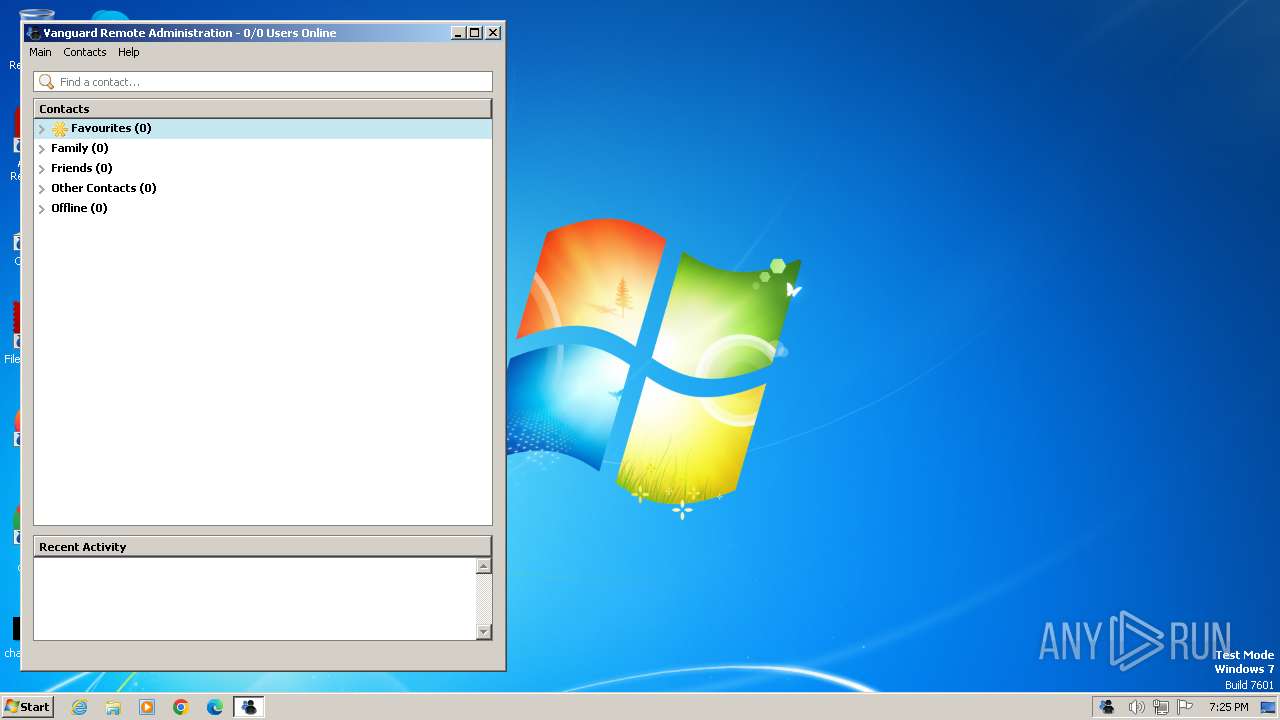The image size is (1280, 720).
Task: Click the Recent Activity panel header
Action: coord(263,546)
